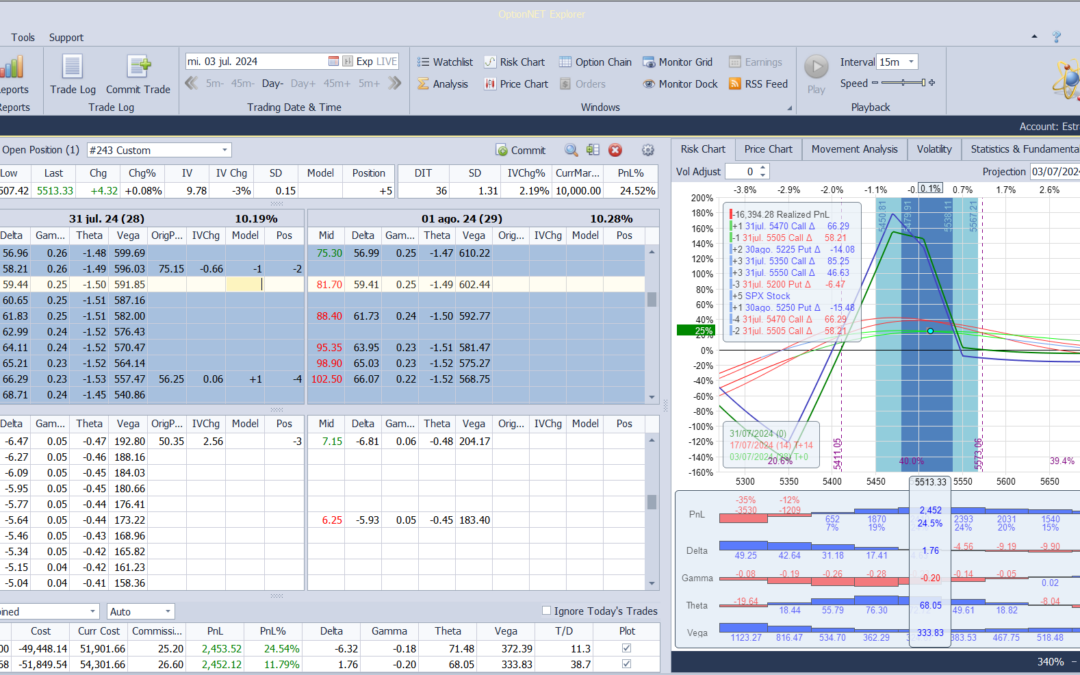Open the dropdown left of Auto

pos(93,612)
